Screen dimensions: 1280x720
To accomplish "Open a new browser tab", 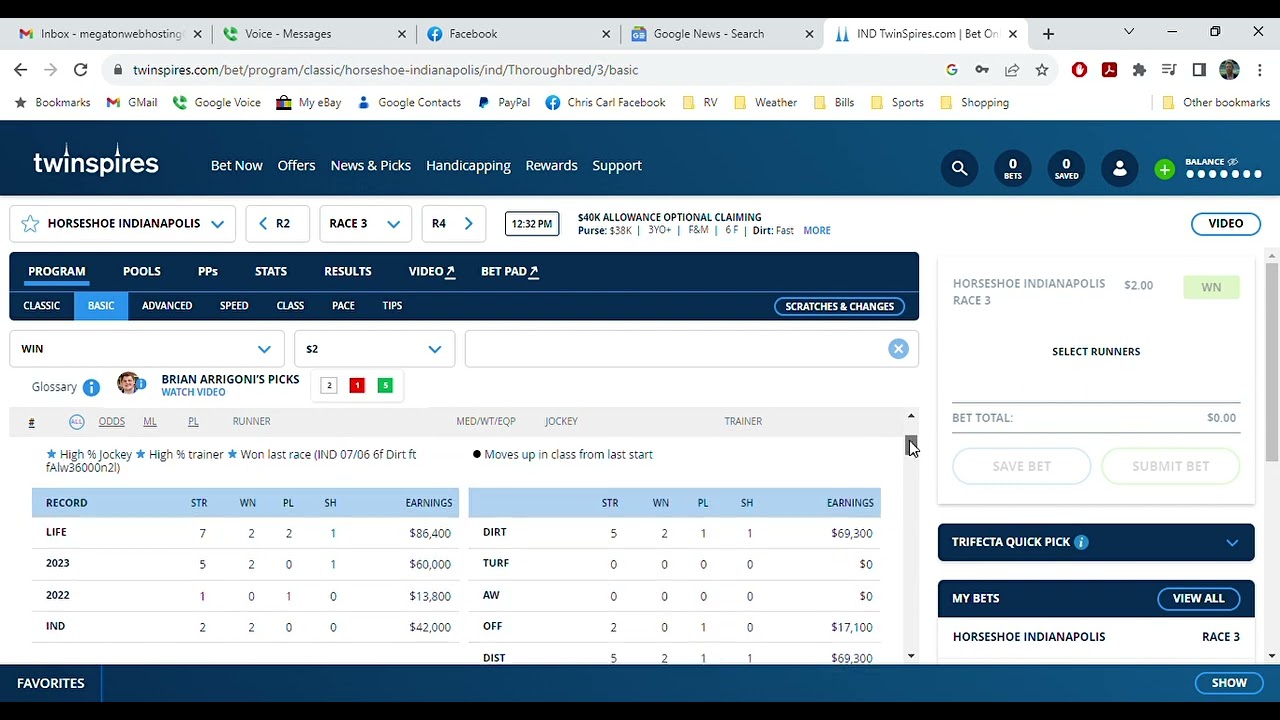I will point(1048,34).
